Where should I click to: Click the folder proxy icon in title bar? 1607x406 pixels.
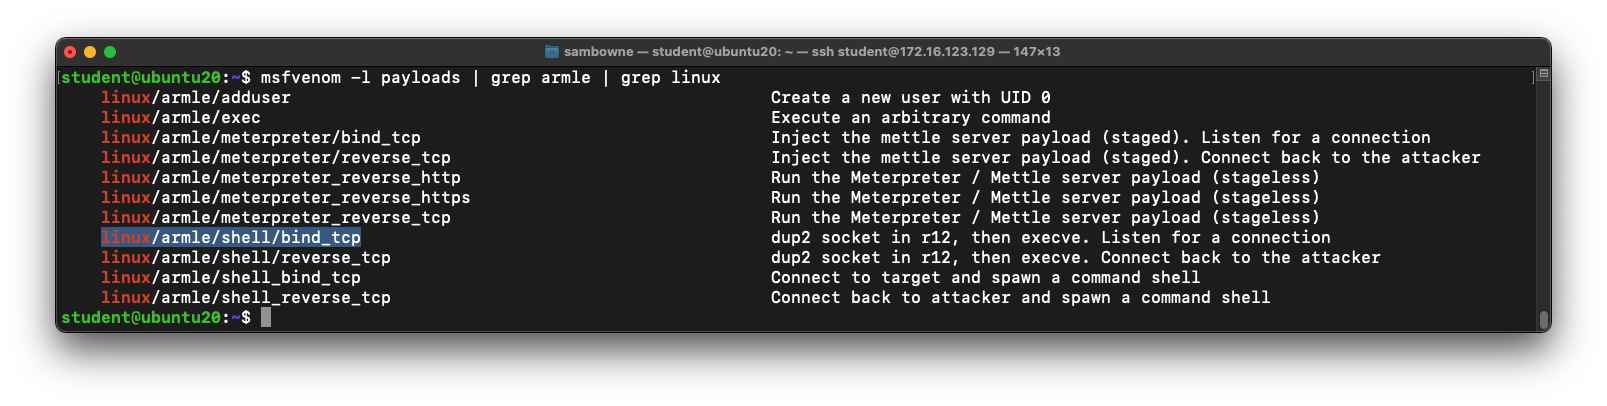pyautogui.click(x=552, y=51)
